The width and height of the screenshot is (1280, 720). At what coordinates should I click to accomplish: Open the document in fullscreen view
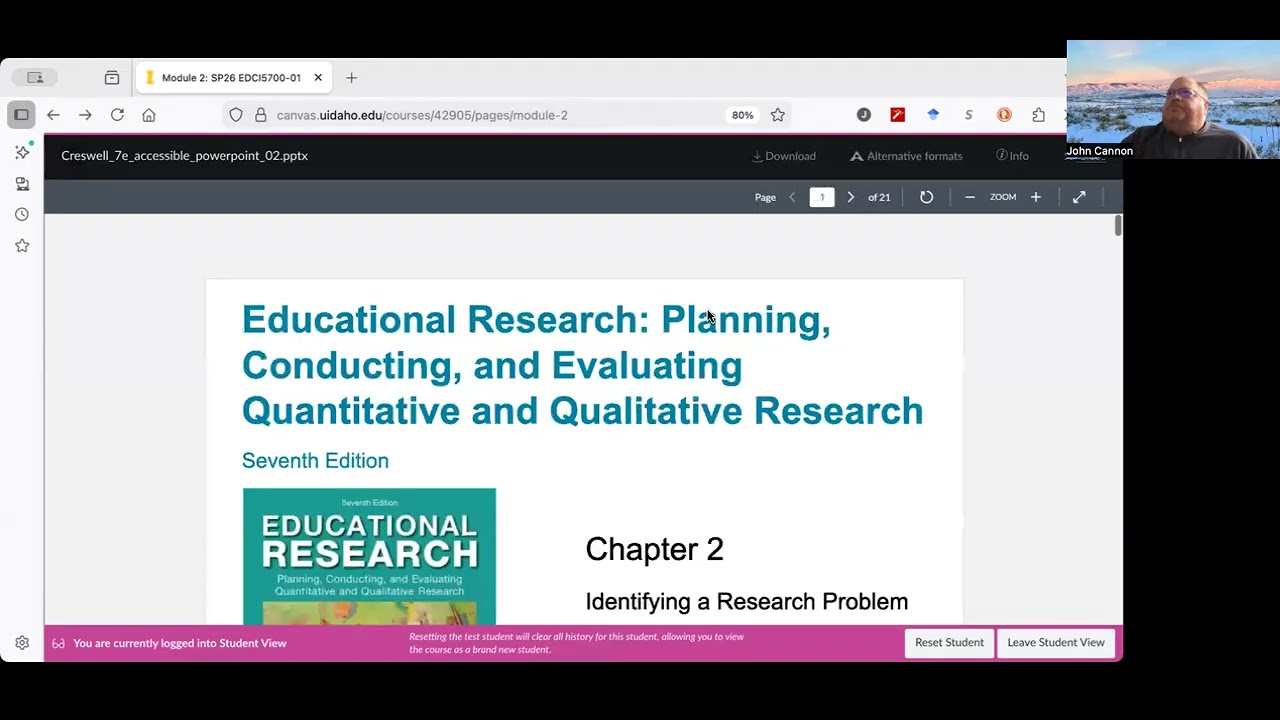tap(1079, 197)
